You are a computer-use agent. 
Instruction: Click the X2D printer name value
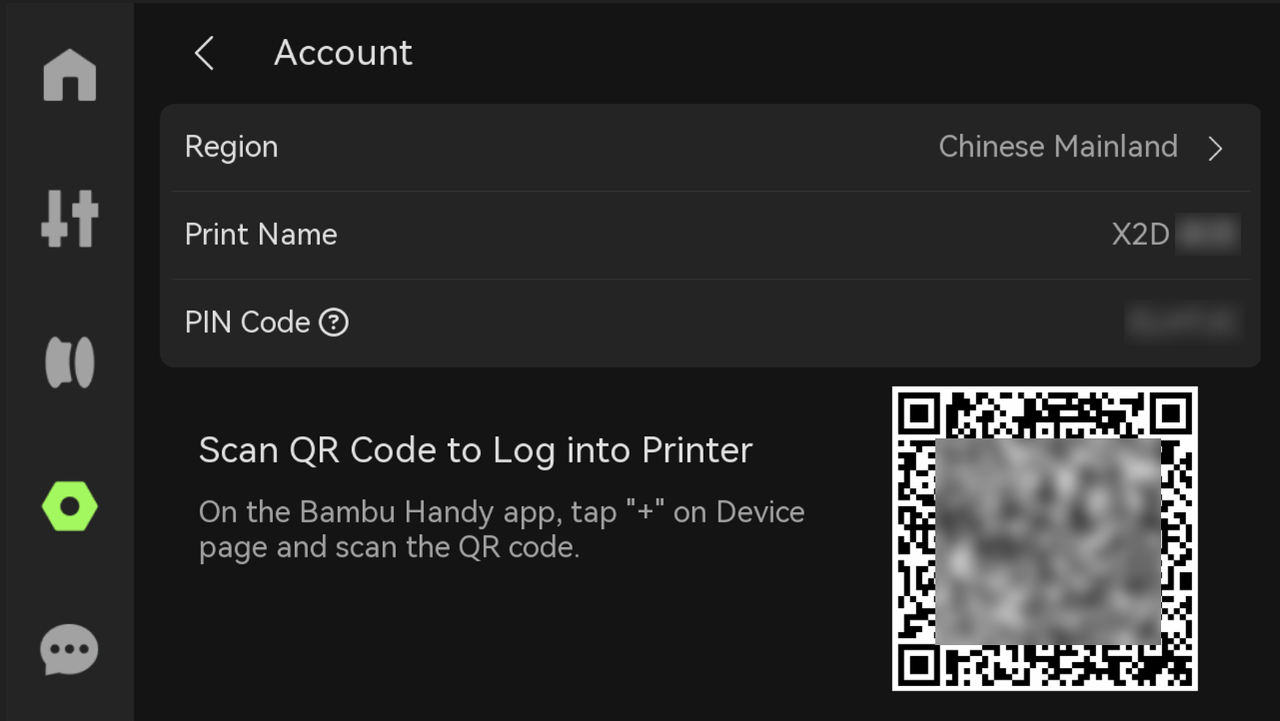click(1176, 234)
